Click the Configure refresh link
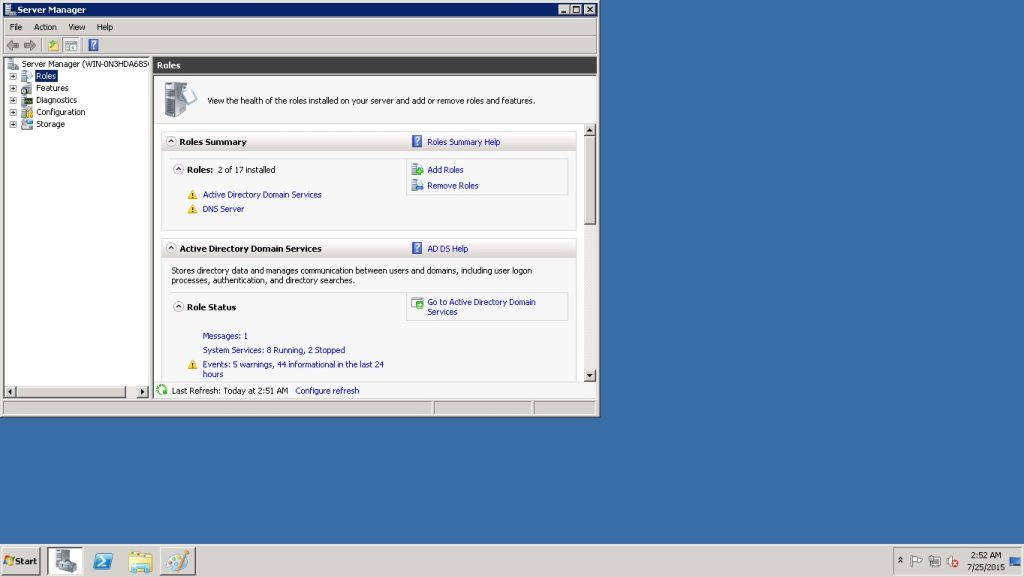Image resolution: width=1024 pixels, height=577 pixels. click(x=327, y=391)
